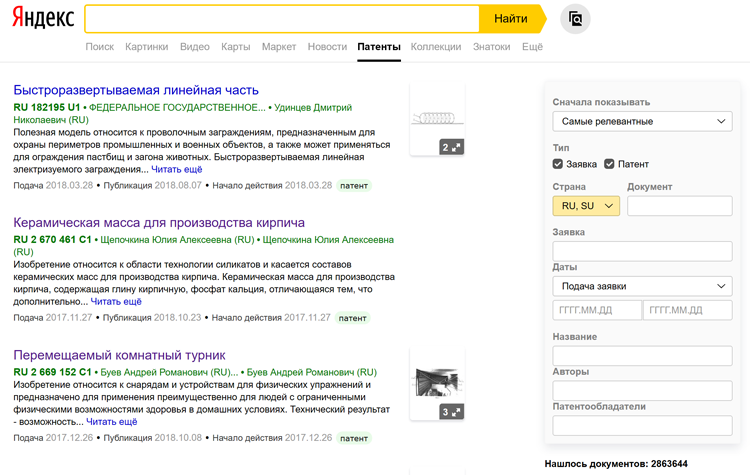Expand images on the first patent thumbnail
Screen dimensions: 750x475
click(452, 147)
